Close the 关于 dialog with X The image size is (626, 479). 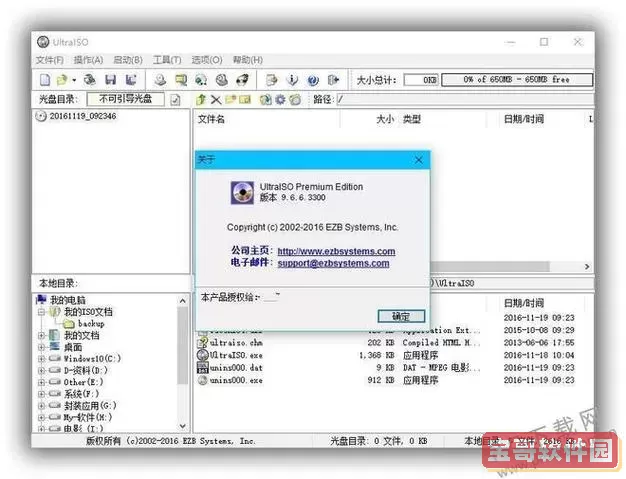418,160
